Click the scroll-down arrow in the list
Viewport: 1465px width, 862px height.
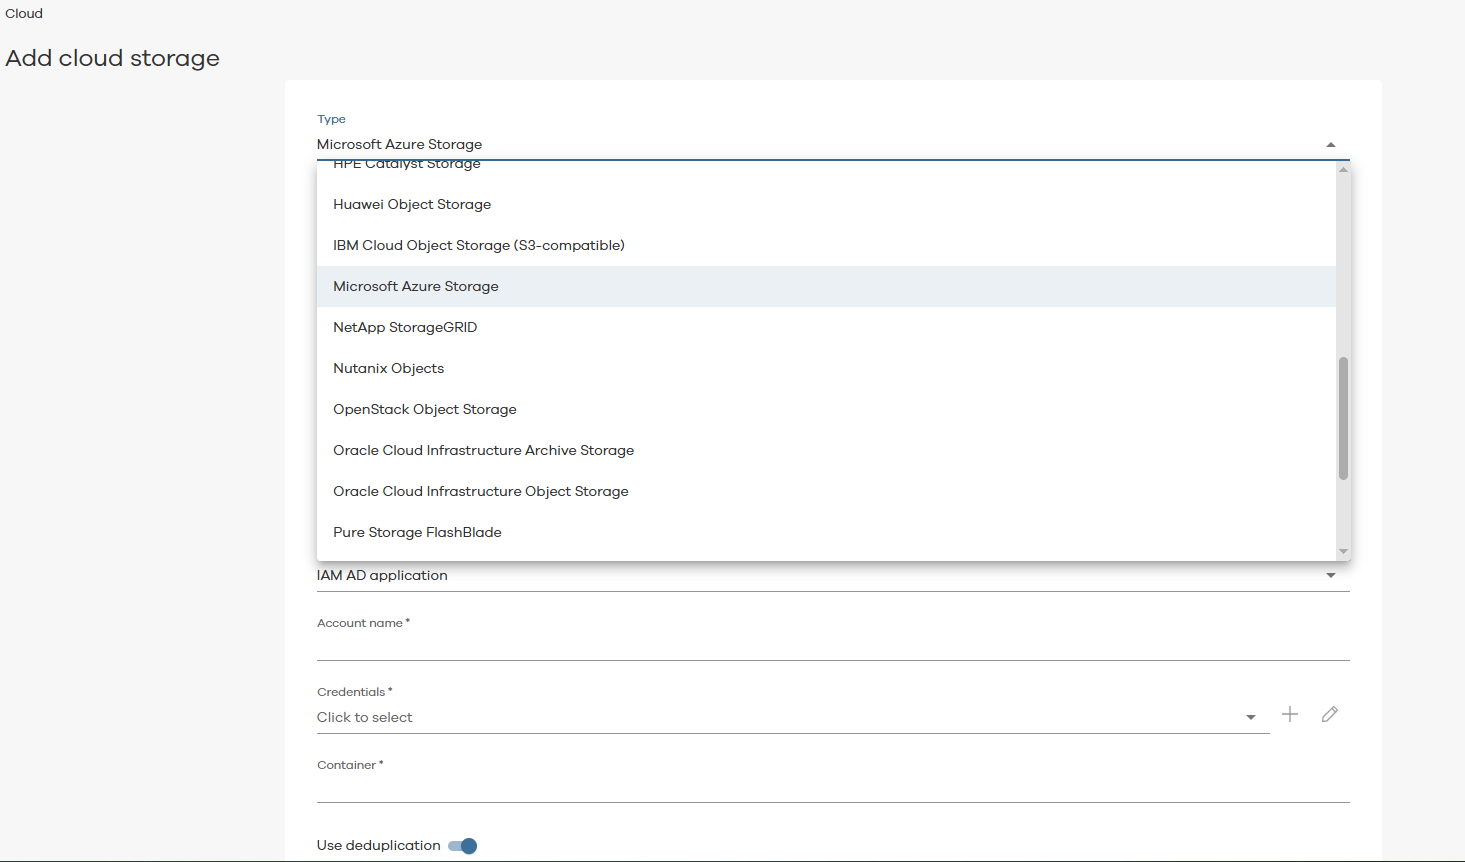click(1343, 552)
